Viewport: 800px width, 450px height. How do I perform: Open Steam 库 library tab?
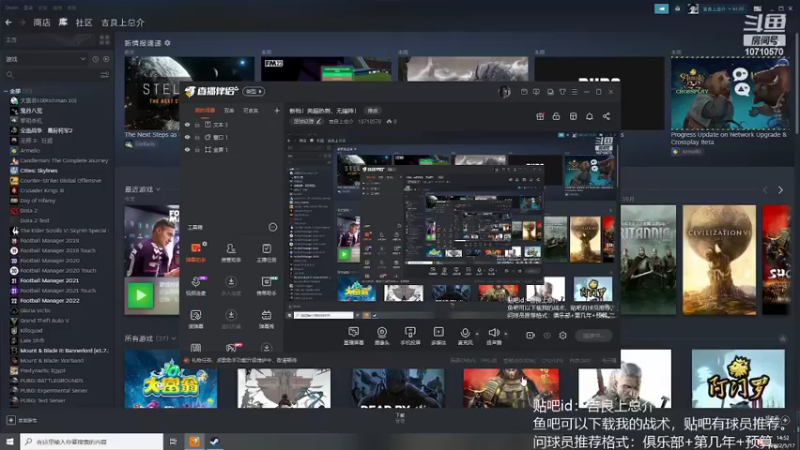coord(63,22)
